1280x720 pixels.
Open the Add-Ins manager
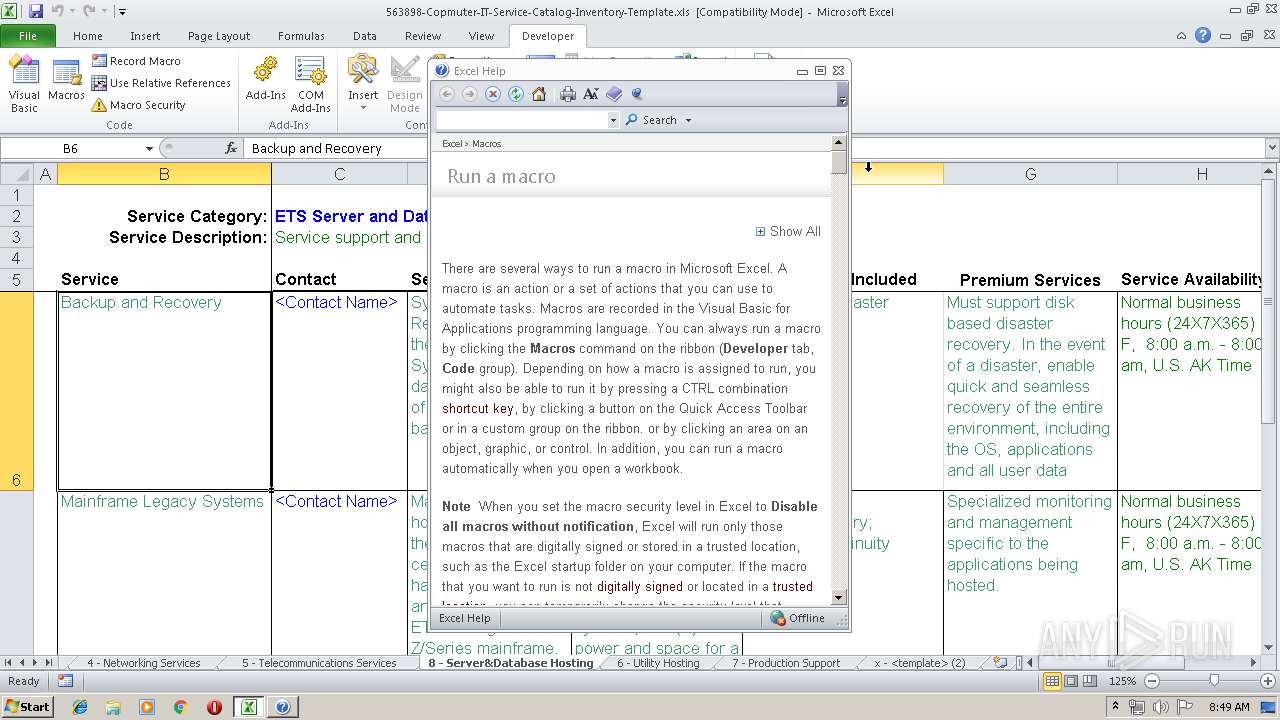coord(265,80)
